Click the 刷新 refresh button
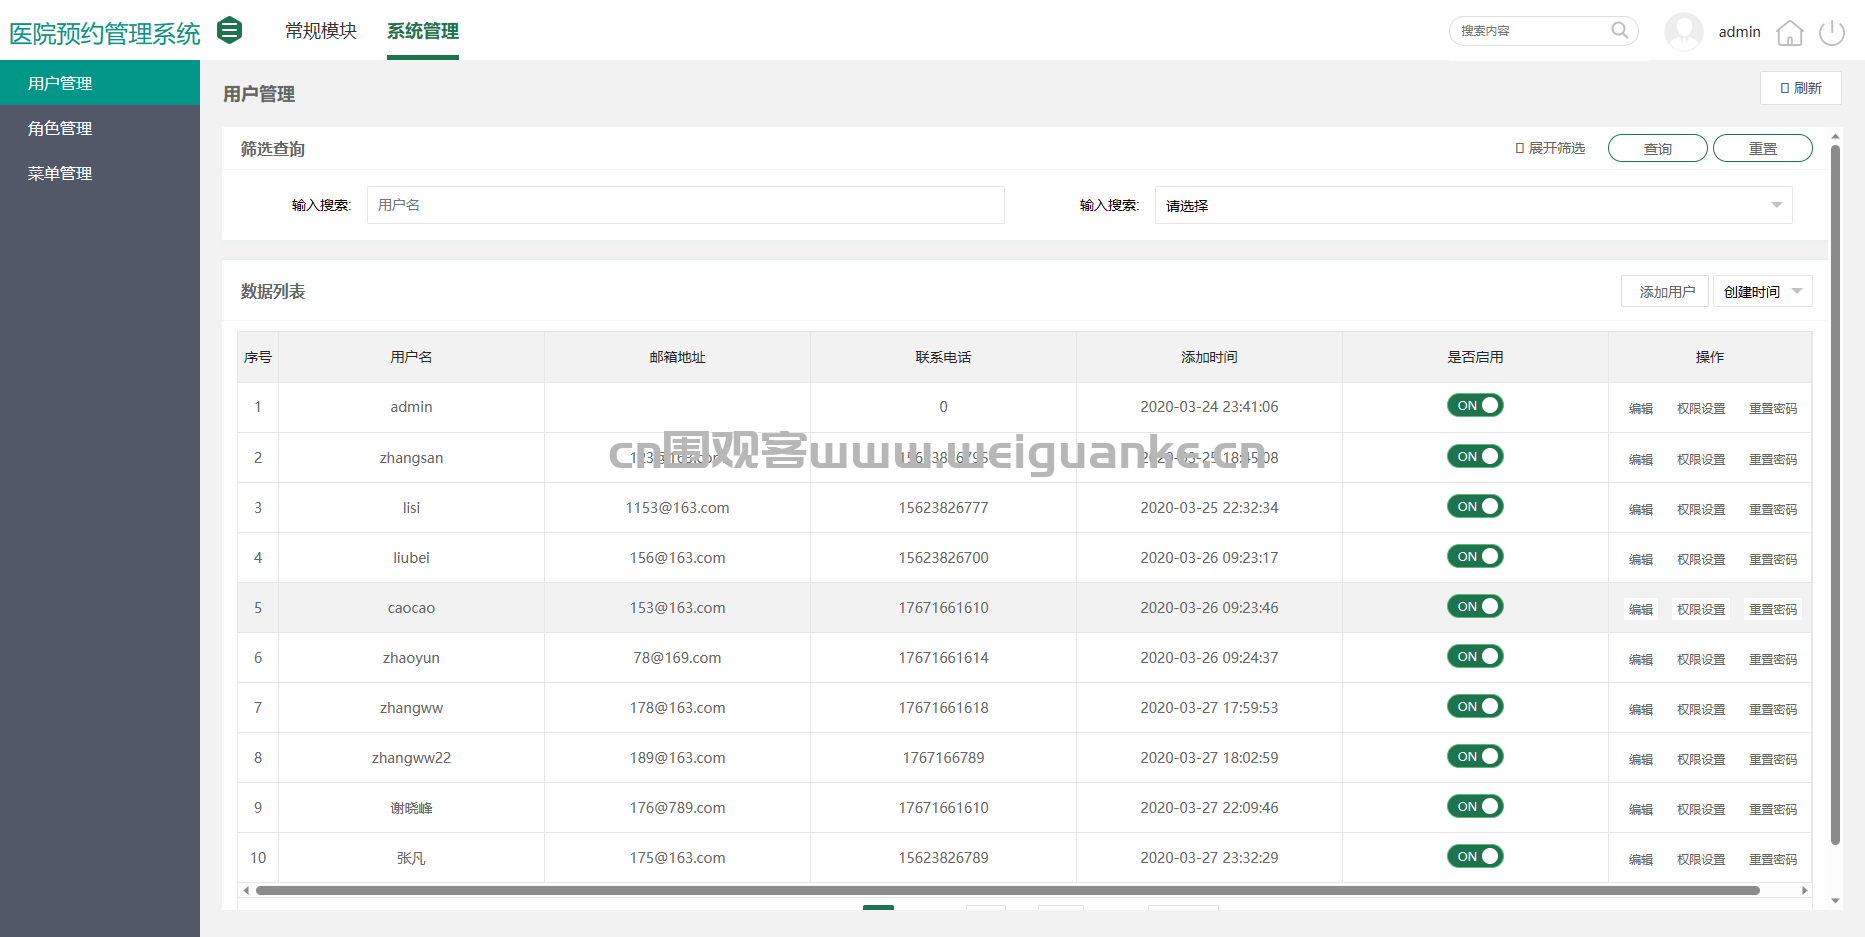The height and width of the screenshot is (937, 1865). pos(1800,88)
